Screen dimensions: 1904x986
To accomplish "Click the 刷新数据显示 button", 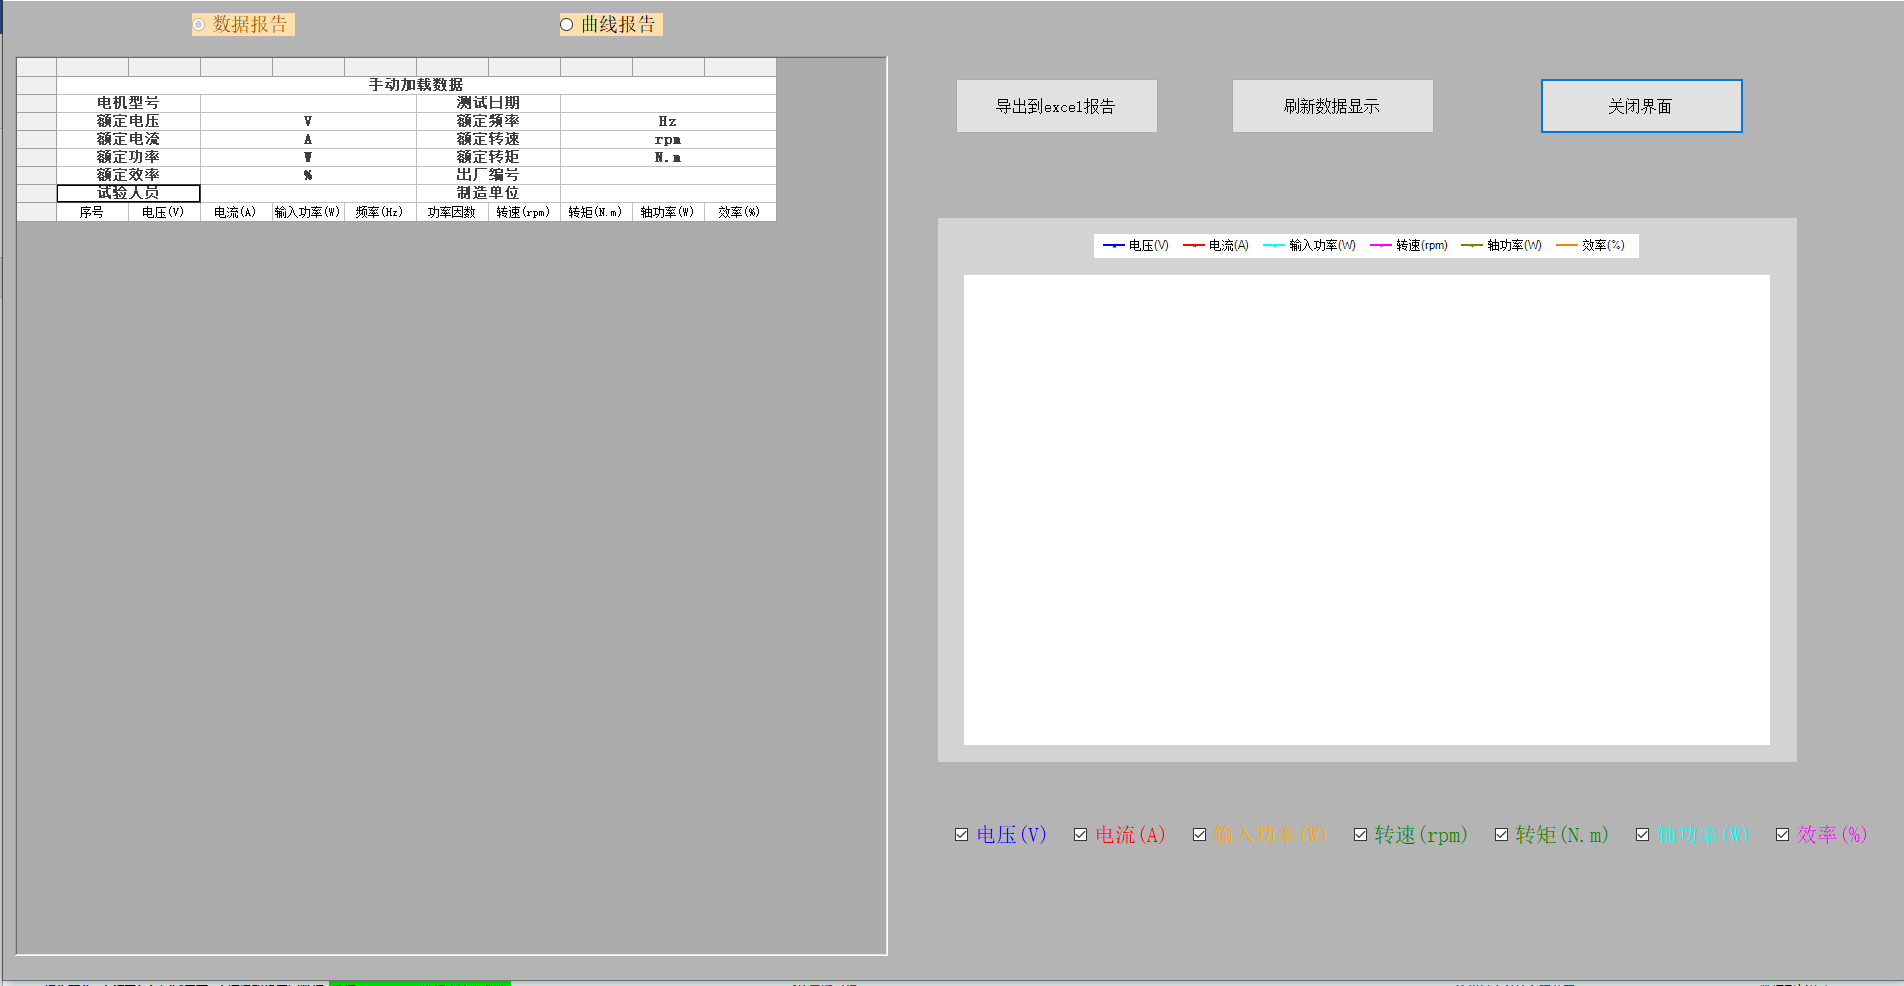I will click(x=1332, y=105).
